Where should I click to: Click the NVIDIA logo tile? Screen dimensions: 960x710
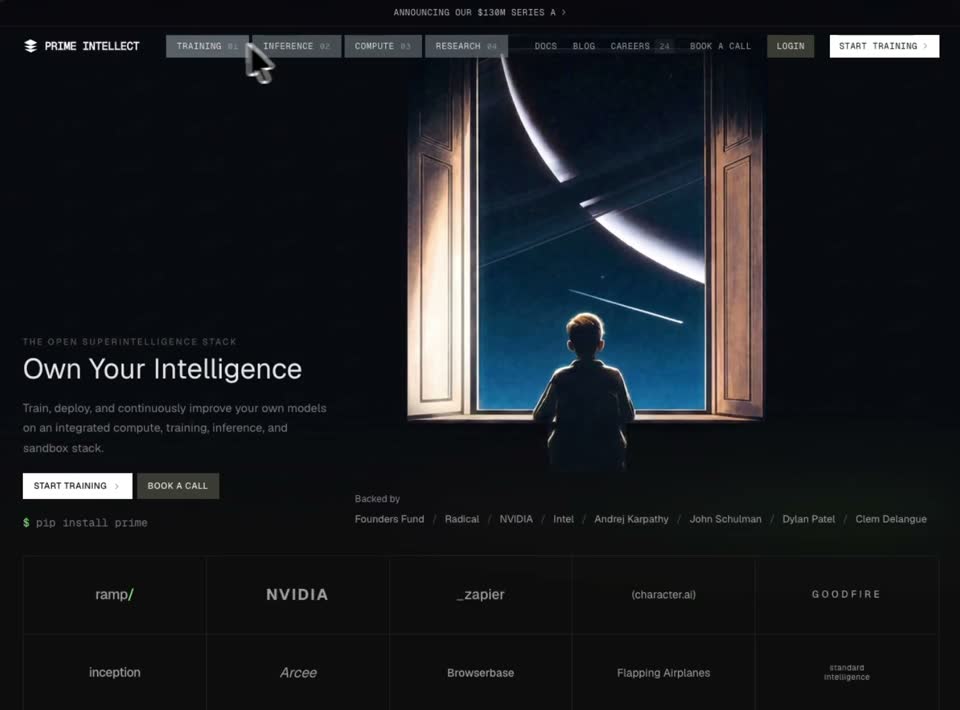(x=298, y=594)
